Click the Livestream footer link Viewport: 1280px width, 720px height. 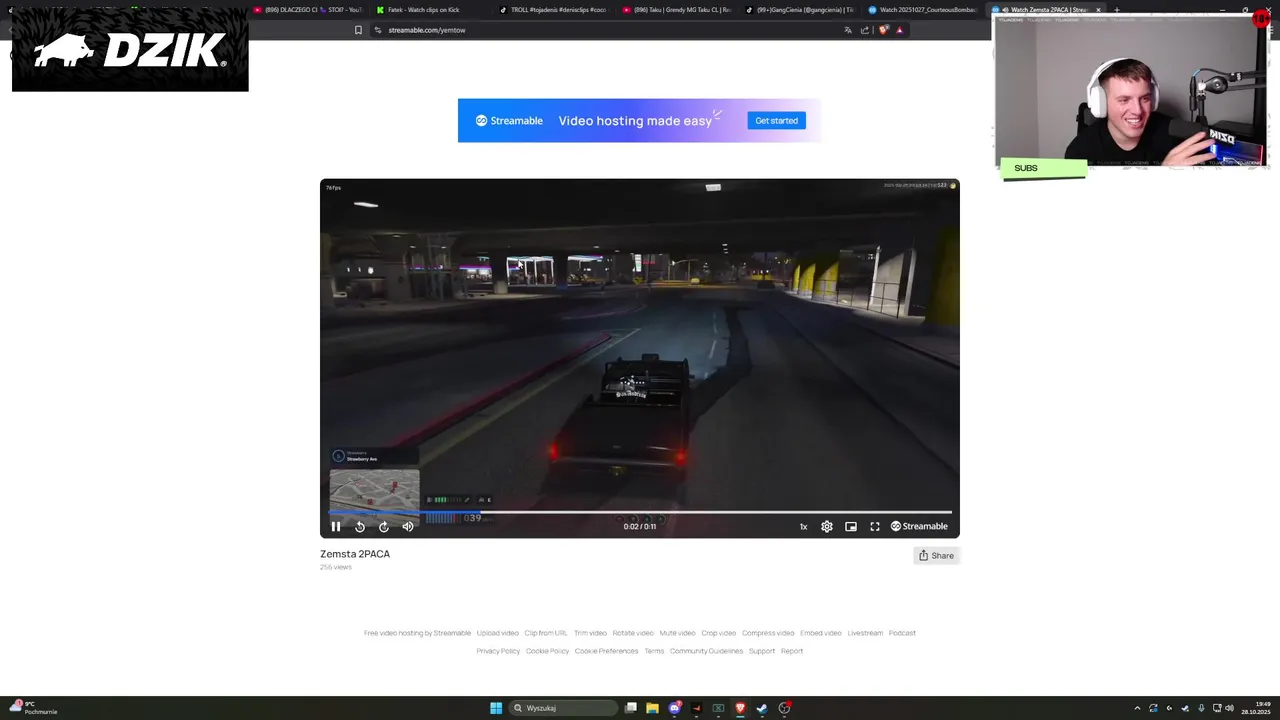(x=865, y=633)
